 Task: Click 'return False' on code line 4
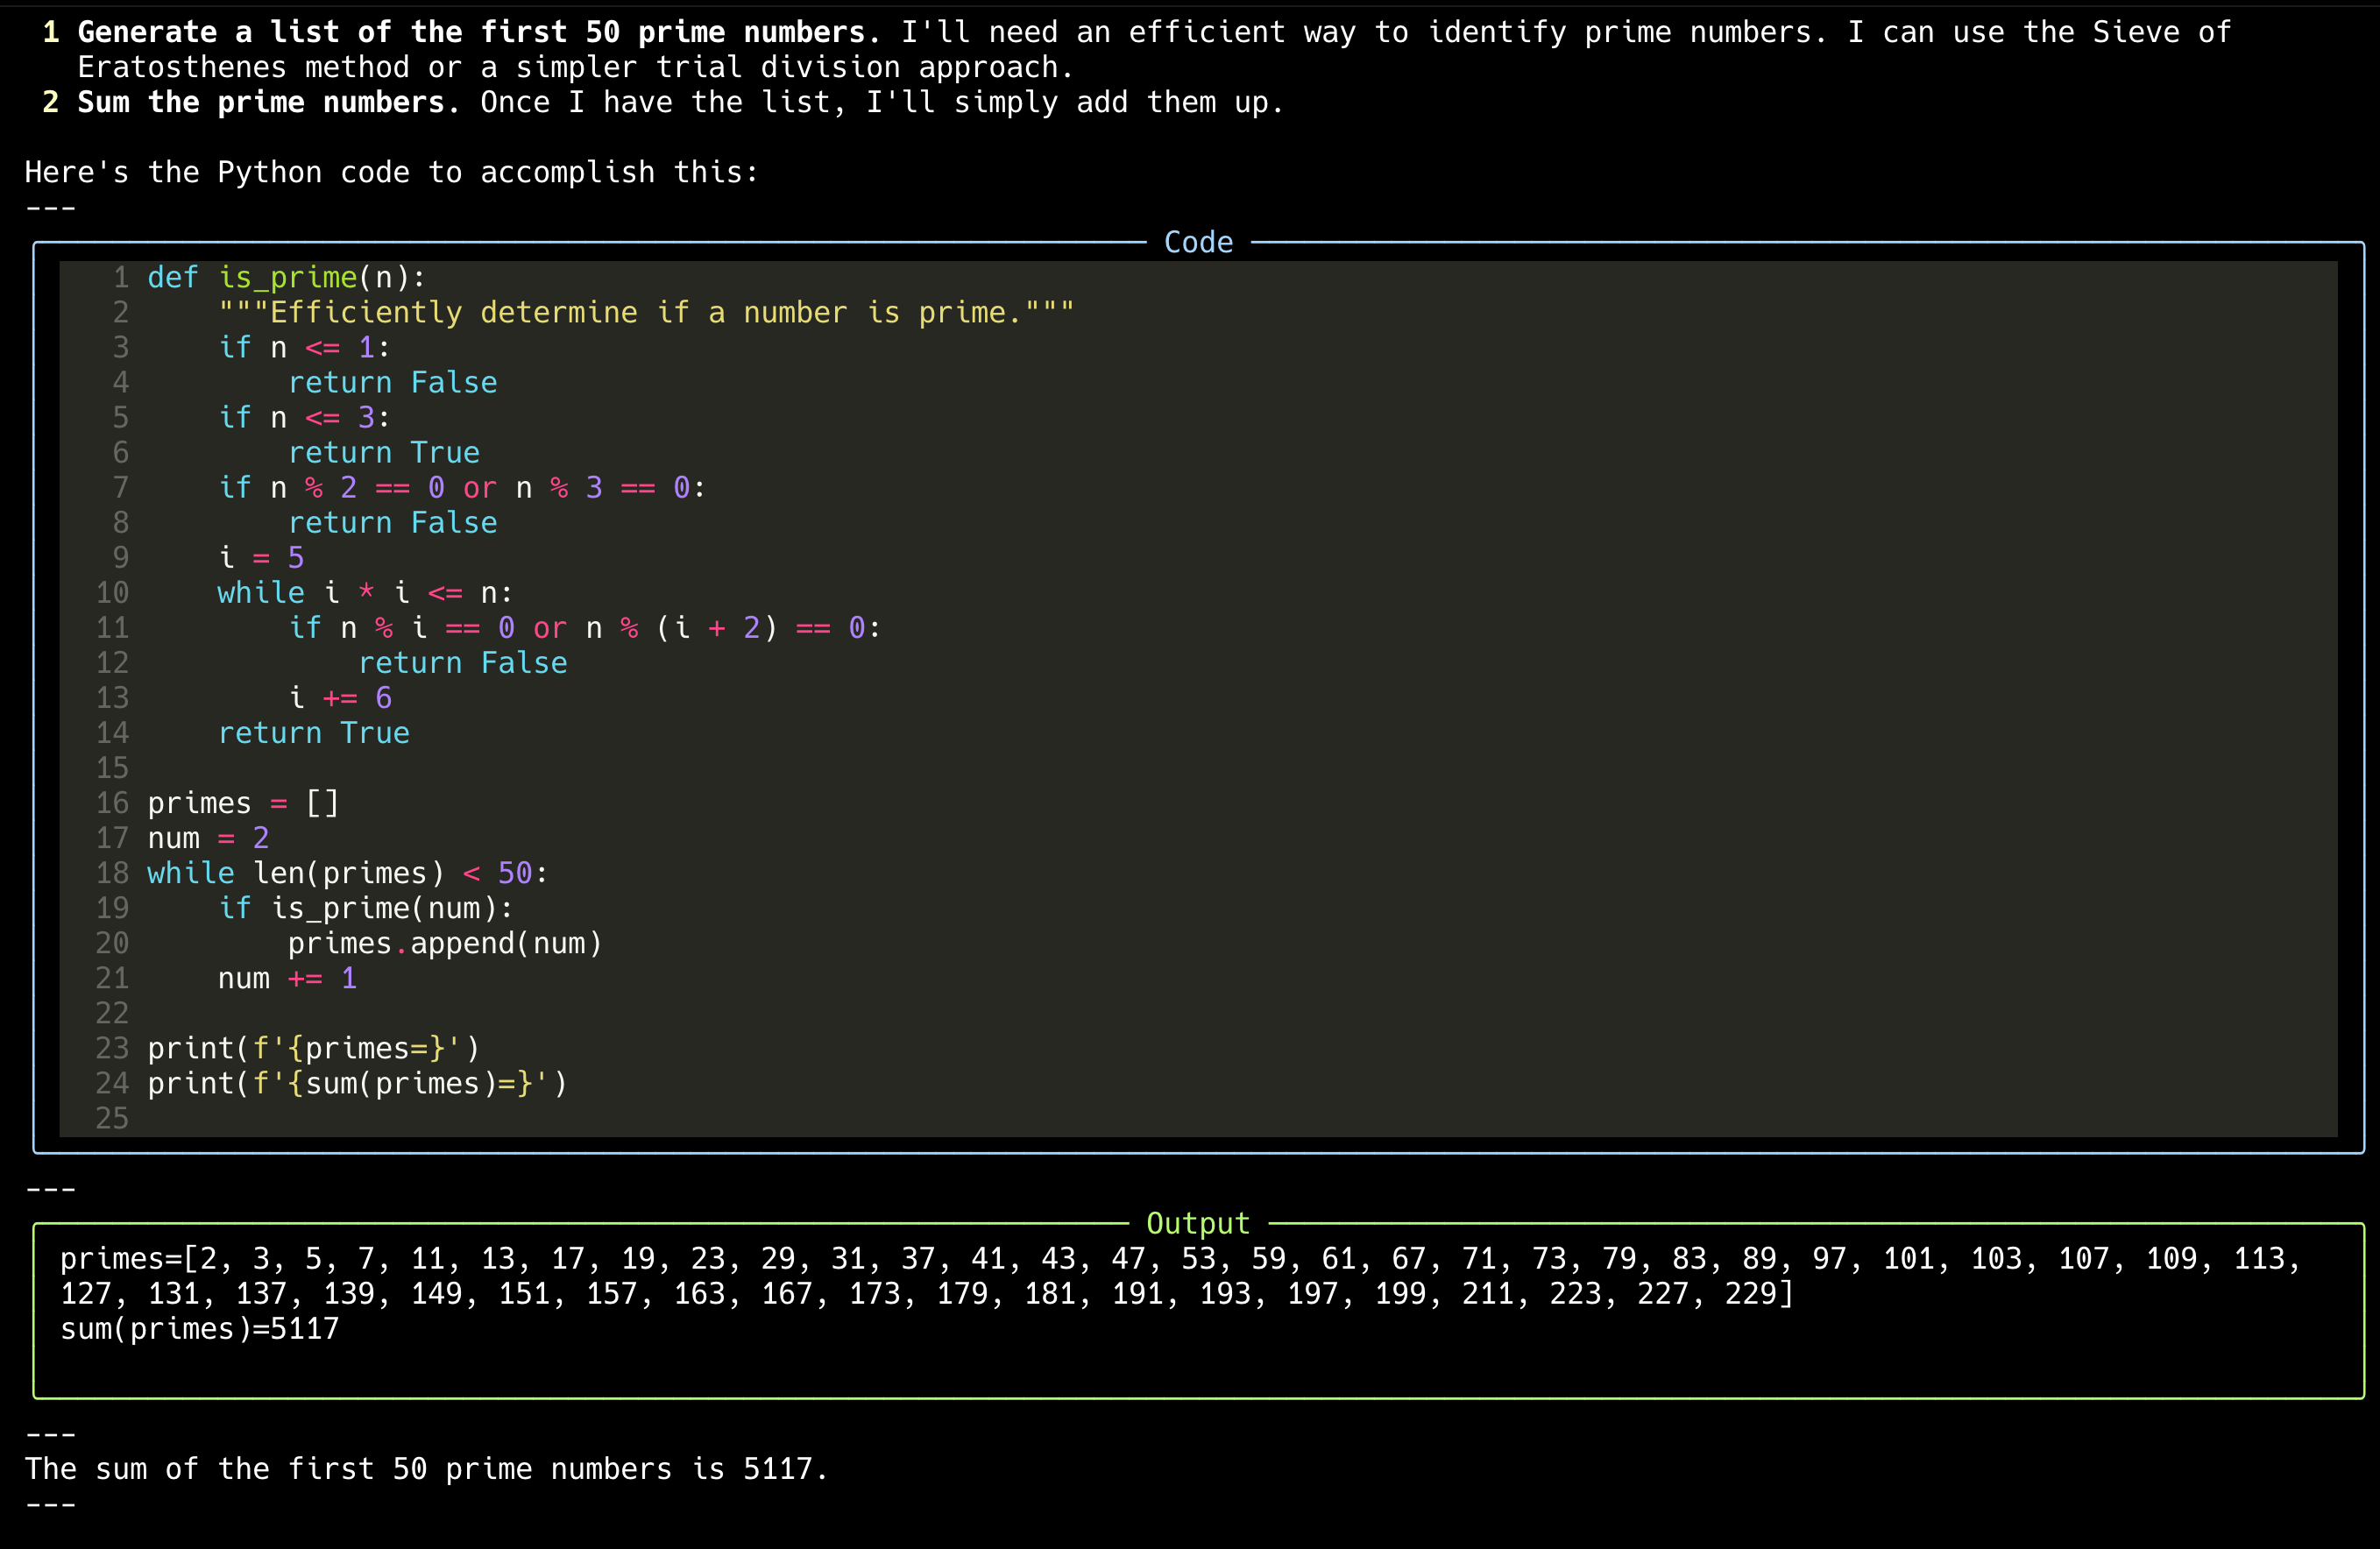(x=392, y=382)
